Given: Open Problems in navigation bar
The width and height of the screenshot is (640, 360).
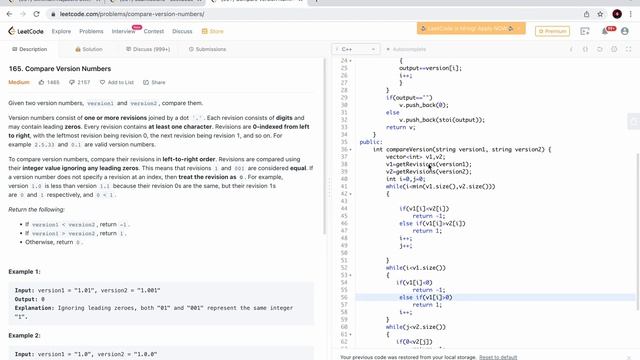Looking at the screenshot, I should [91, 31].
